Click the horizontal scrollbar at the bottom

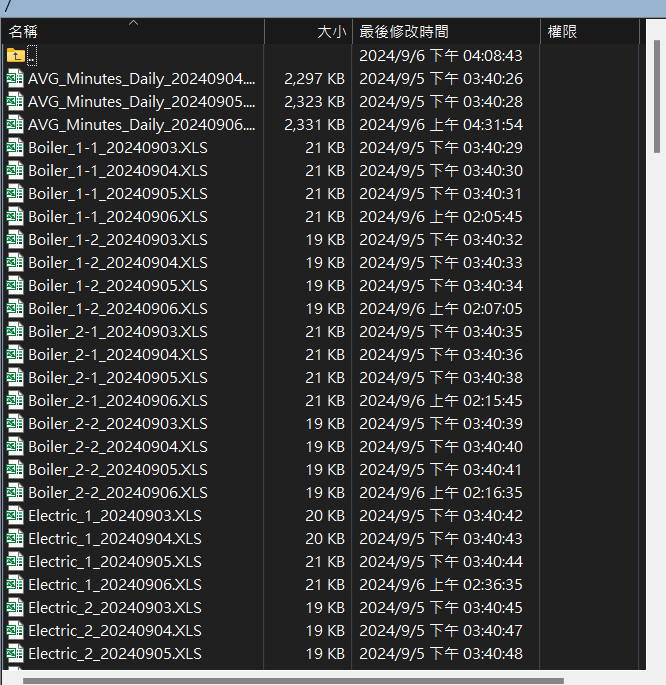pos(290,680)
